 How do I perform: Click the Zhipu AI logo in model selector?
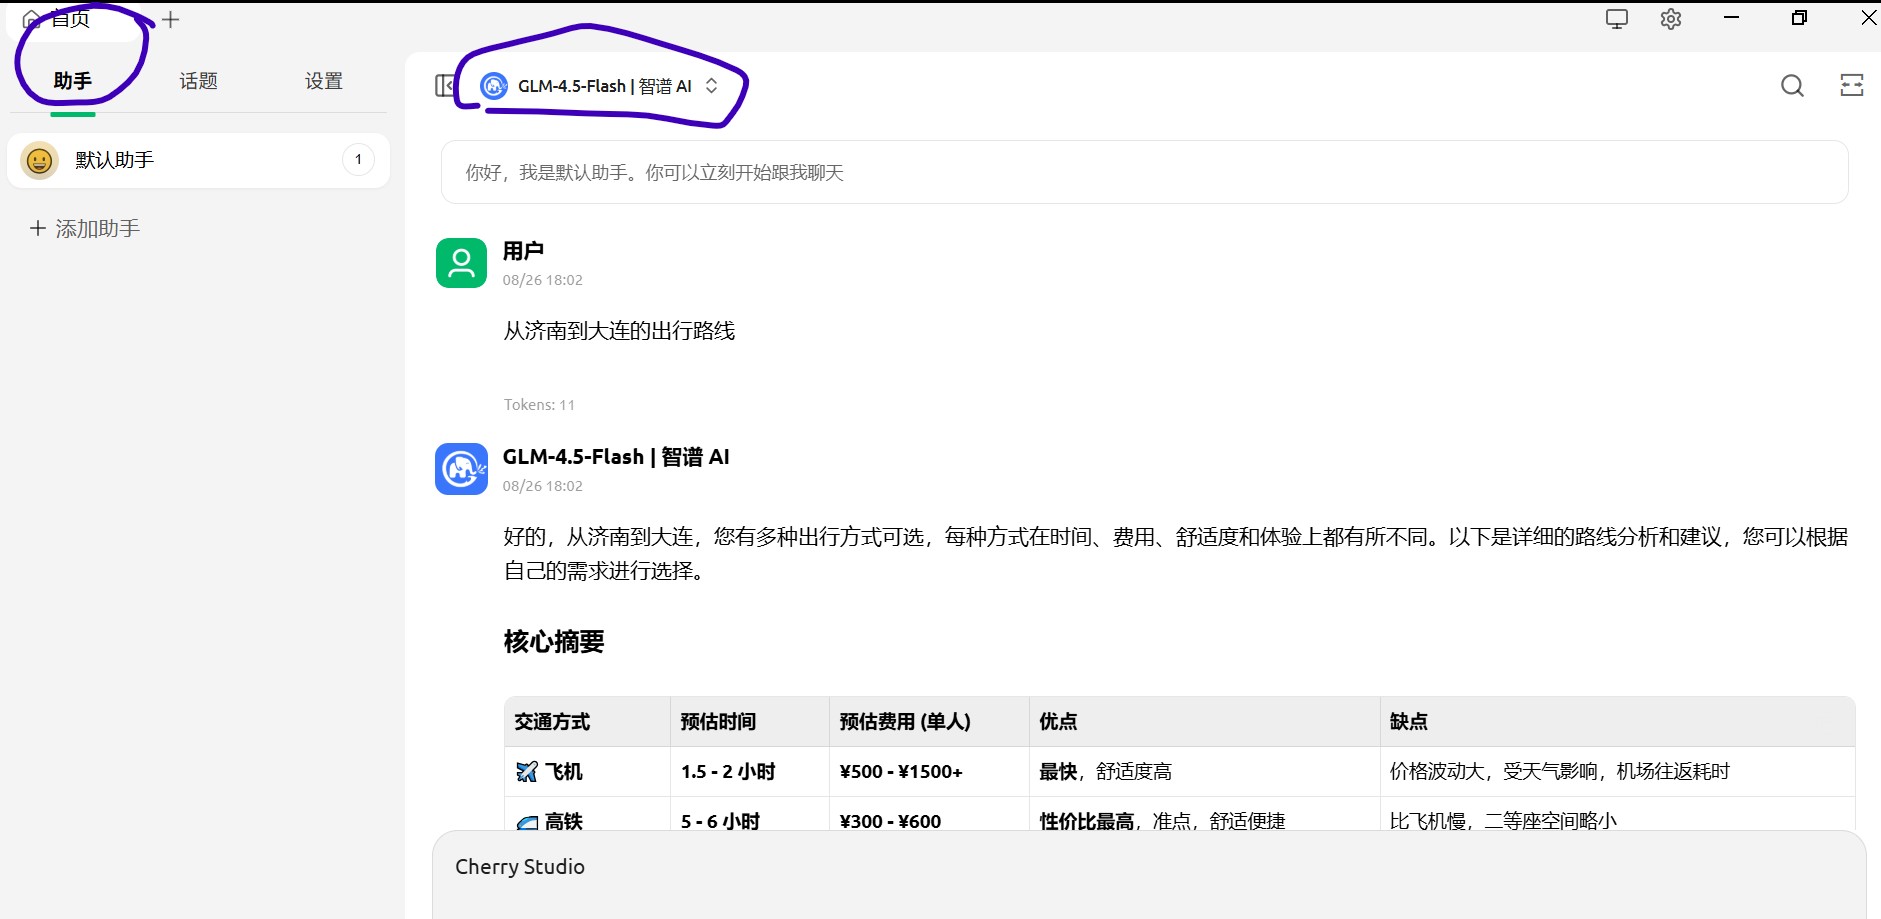[x=494, y=86]
